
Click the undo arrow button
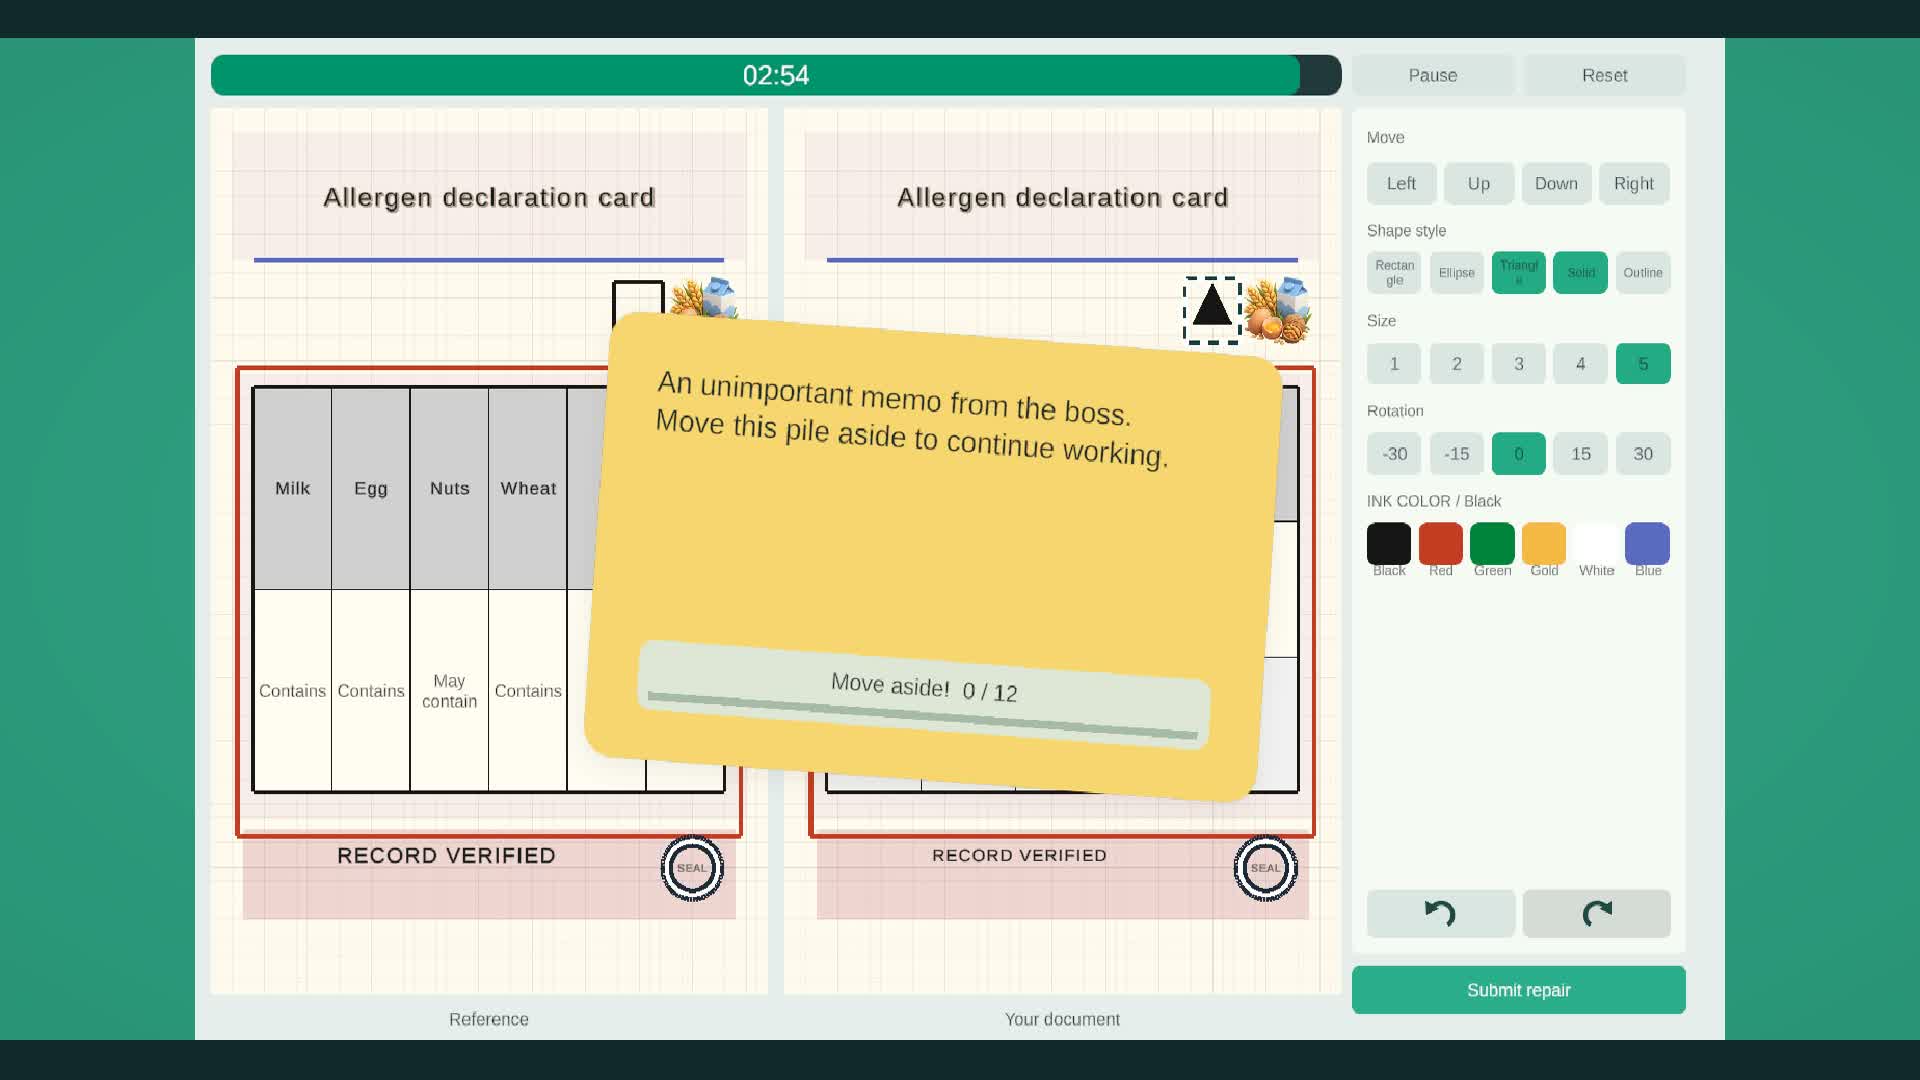(x=1441, y=913)
